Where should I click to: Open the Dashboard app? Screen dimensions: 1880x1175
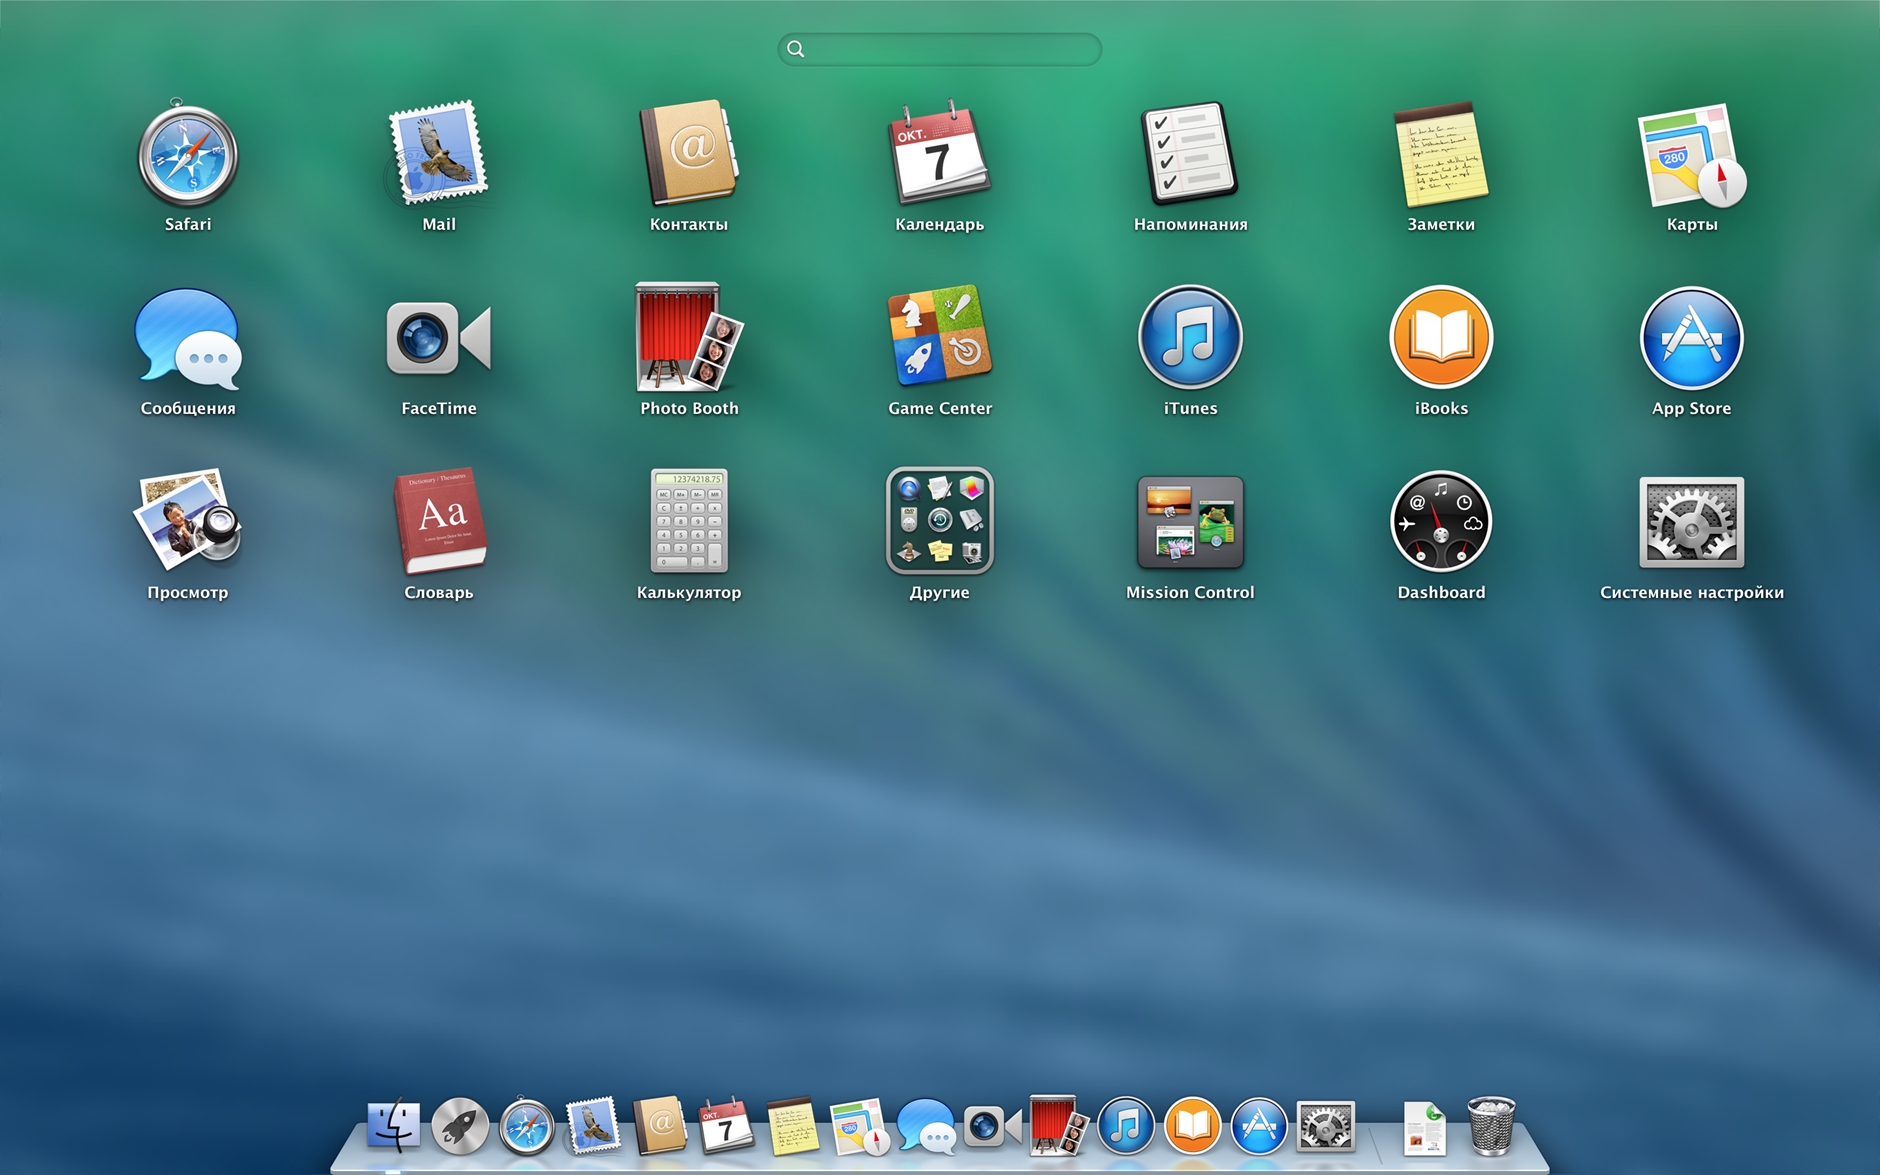[x=1441, y=521]
